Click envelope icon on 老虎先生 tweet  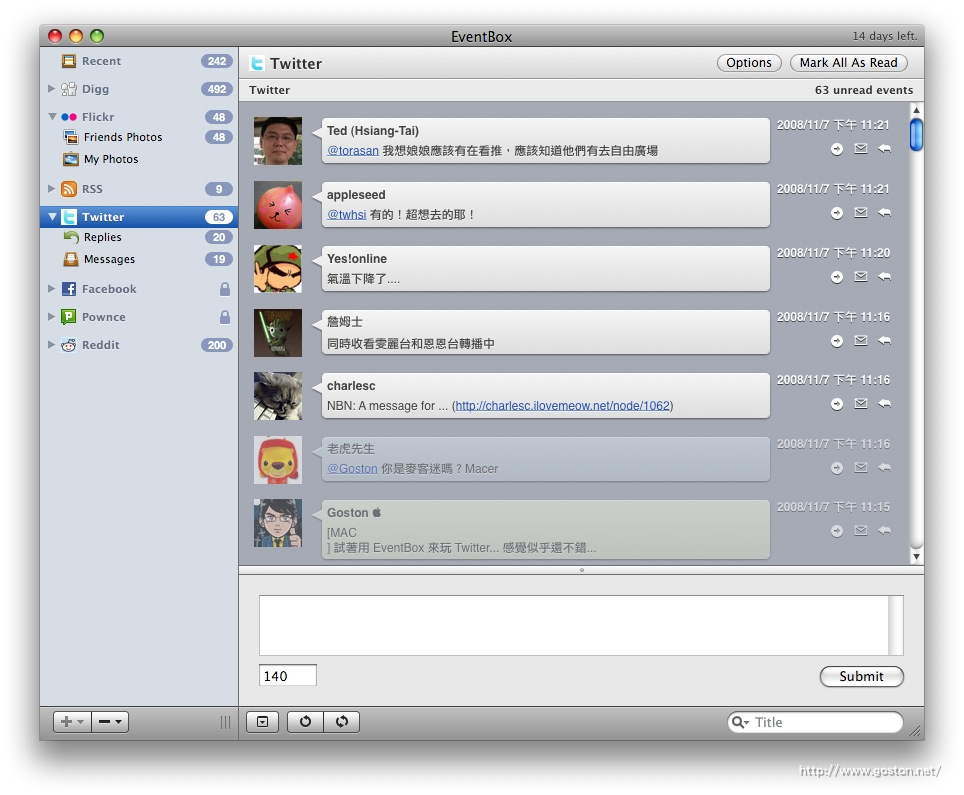pos(861,467)
